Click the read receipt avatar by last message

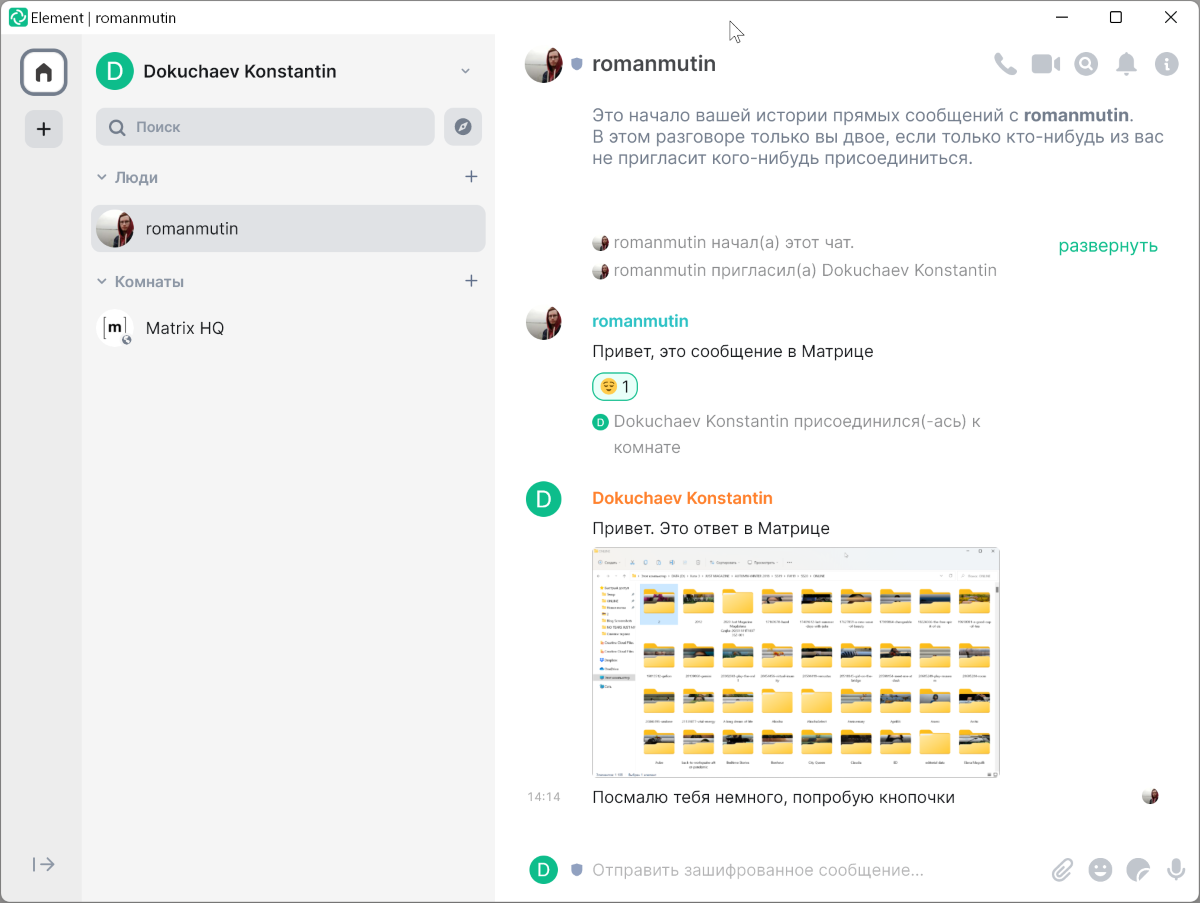coord(1150,796)
